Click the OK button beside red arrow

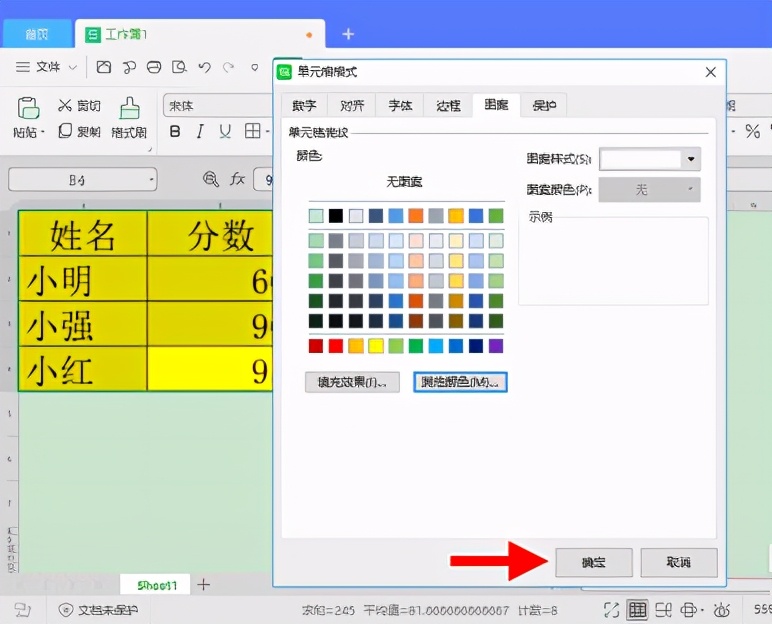594,562
